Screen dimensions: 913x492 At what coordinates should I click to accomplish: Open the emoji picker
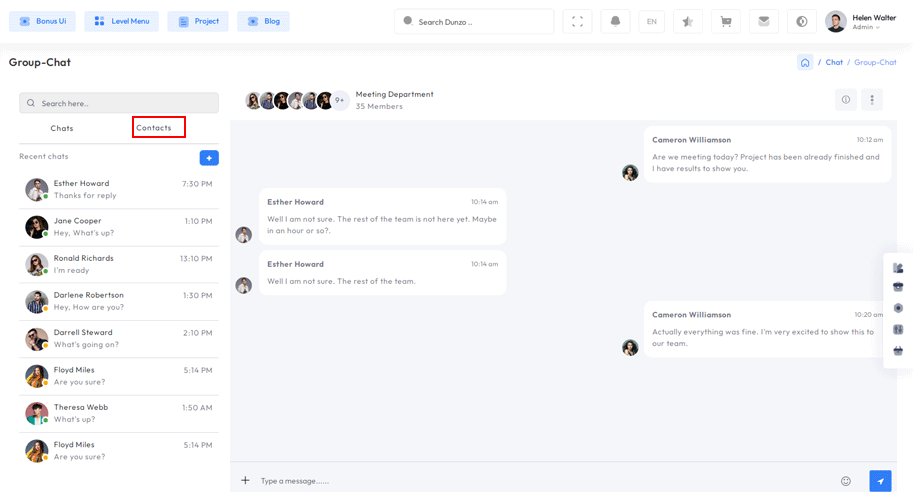[846, 481]
